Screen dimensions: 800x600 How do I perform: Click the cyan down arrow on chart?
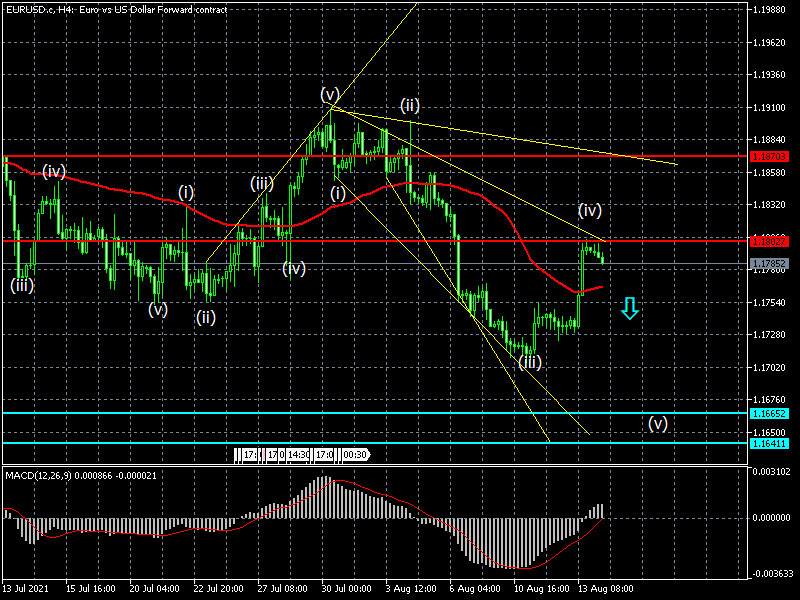(x=629, y=308)
